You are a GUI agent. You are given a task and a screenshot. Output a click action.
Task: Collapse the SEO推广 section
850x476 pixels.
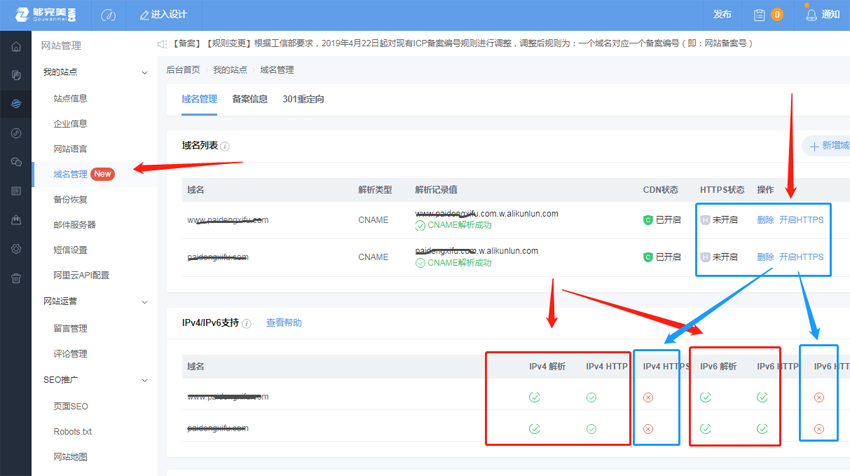(x=145, y=380)
